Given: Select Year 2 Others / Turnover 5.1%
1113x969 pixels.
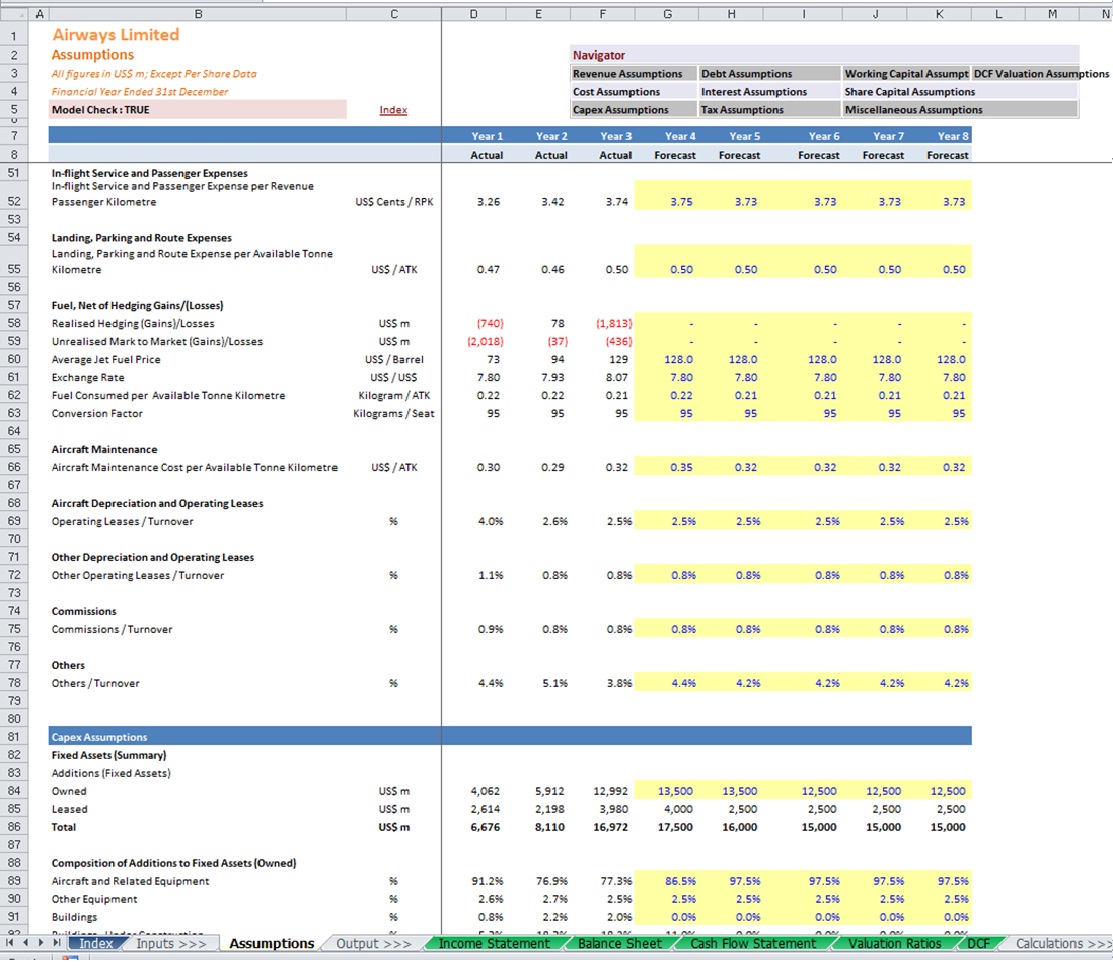Looking at the screenshot, I should point(538,683).
